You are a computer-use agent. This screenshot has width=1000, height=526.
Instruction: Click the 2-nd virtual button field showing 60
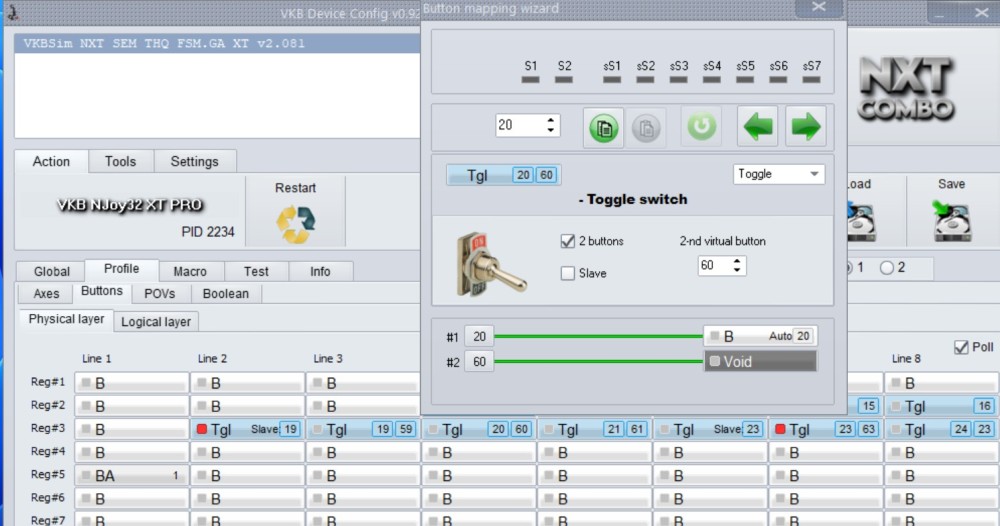(x=715, y=265)
